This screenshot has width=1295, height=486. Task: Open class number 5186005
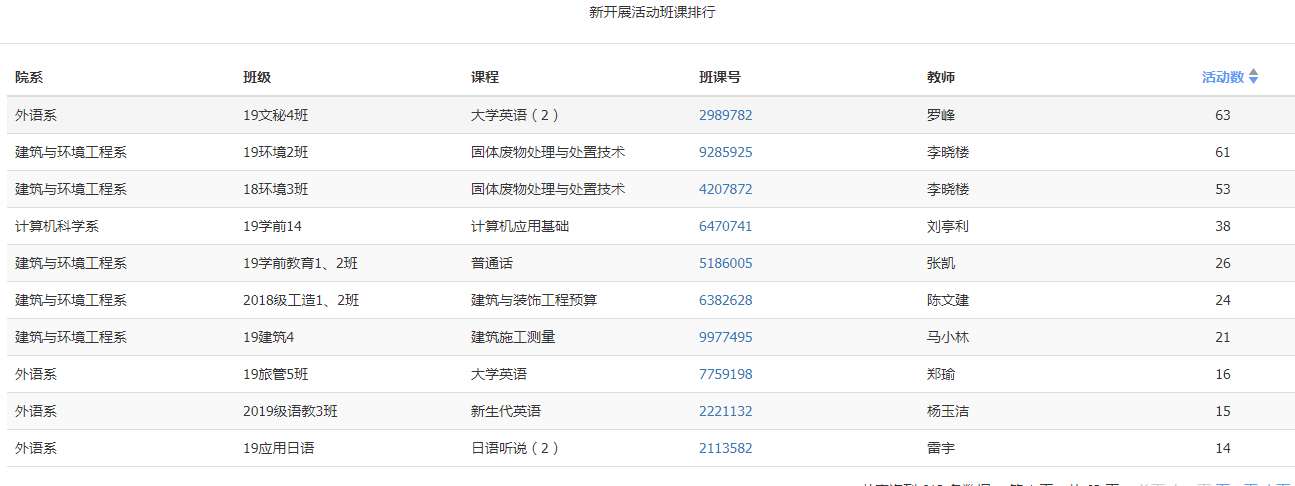[x=725, y=263]
